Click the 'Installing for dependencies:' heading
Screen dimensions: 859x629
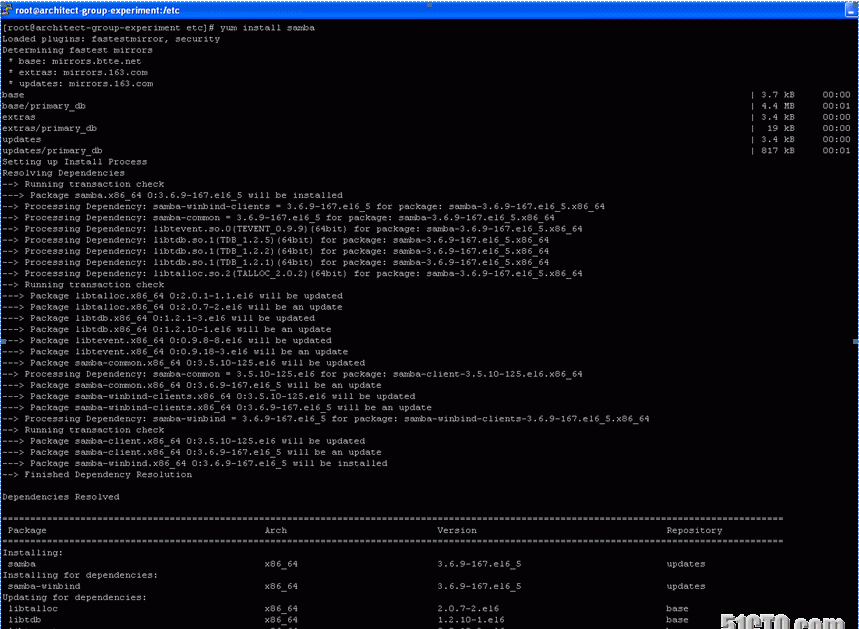(x=80, y=575)
